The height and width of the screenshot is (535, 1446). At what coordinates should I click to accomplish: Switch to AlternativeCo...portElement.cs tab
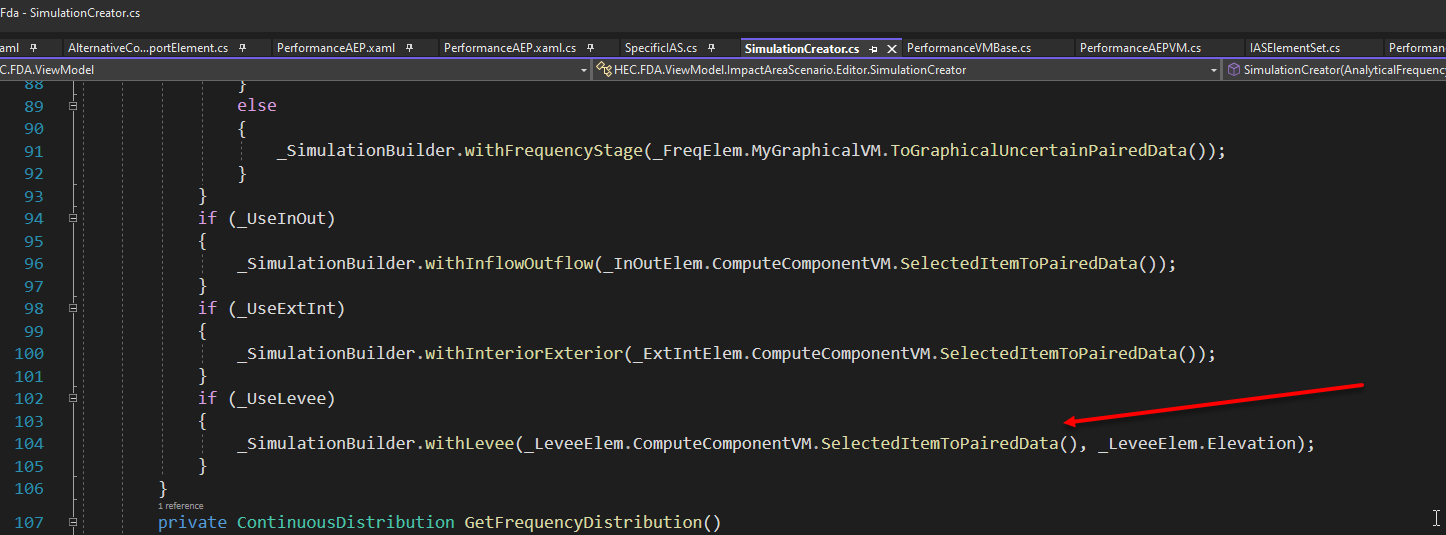pos(148,48)
